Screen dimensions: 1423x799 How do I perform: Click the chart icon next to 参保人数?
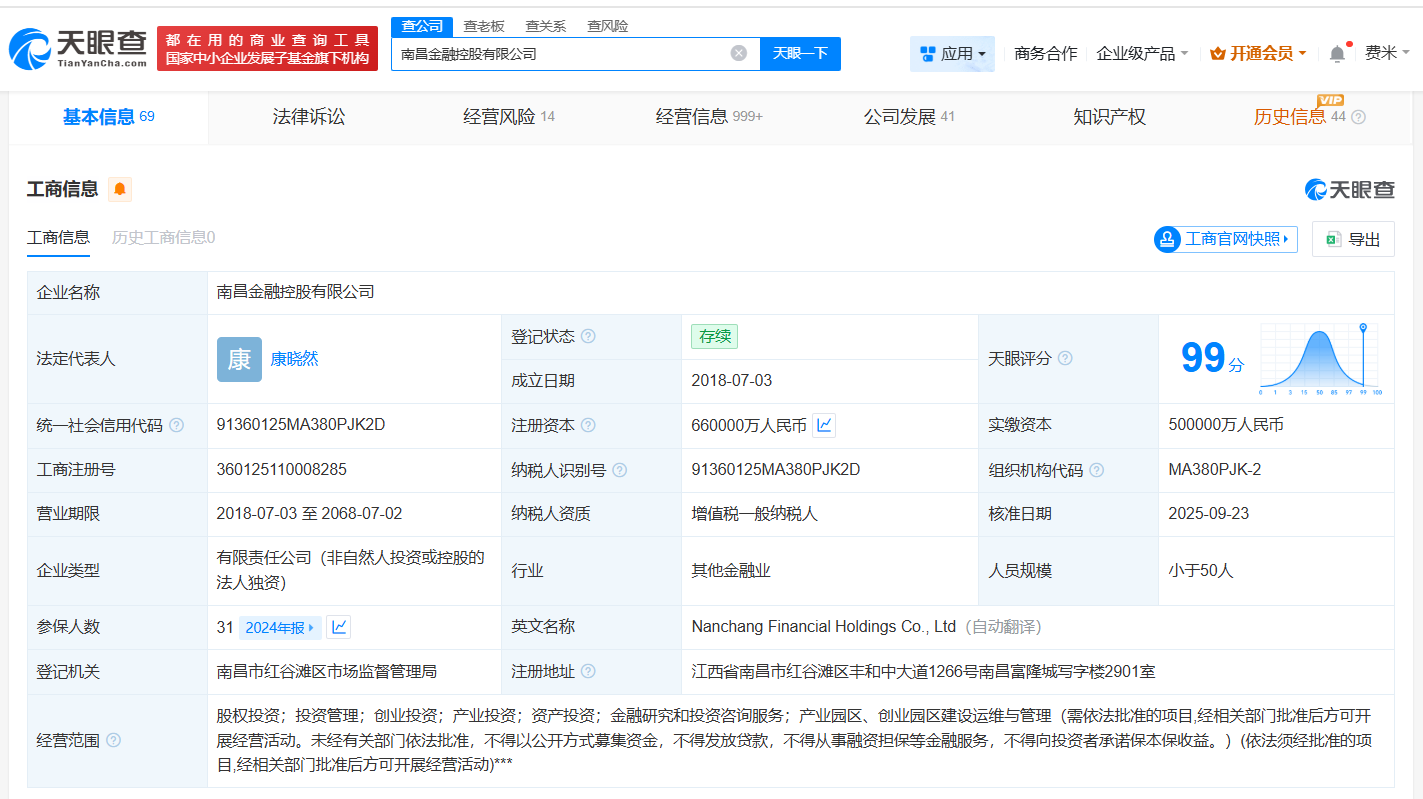click(338, 626)
